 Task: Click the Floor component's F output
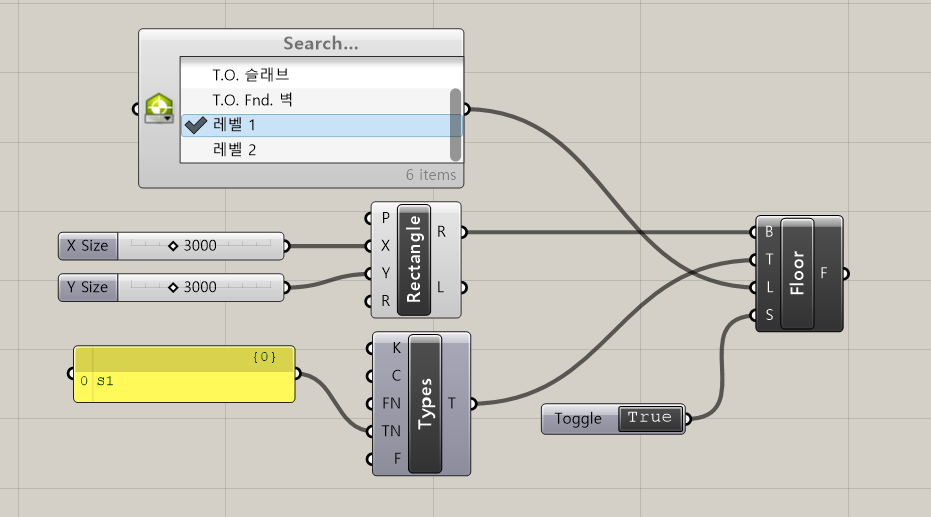click(x=825, y=273)
